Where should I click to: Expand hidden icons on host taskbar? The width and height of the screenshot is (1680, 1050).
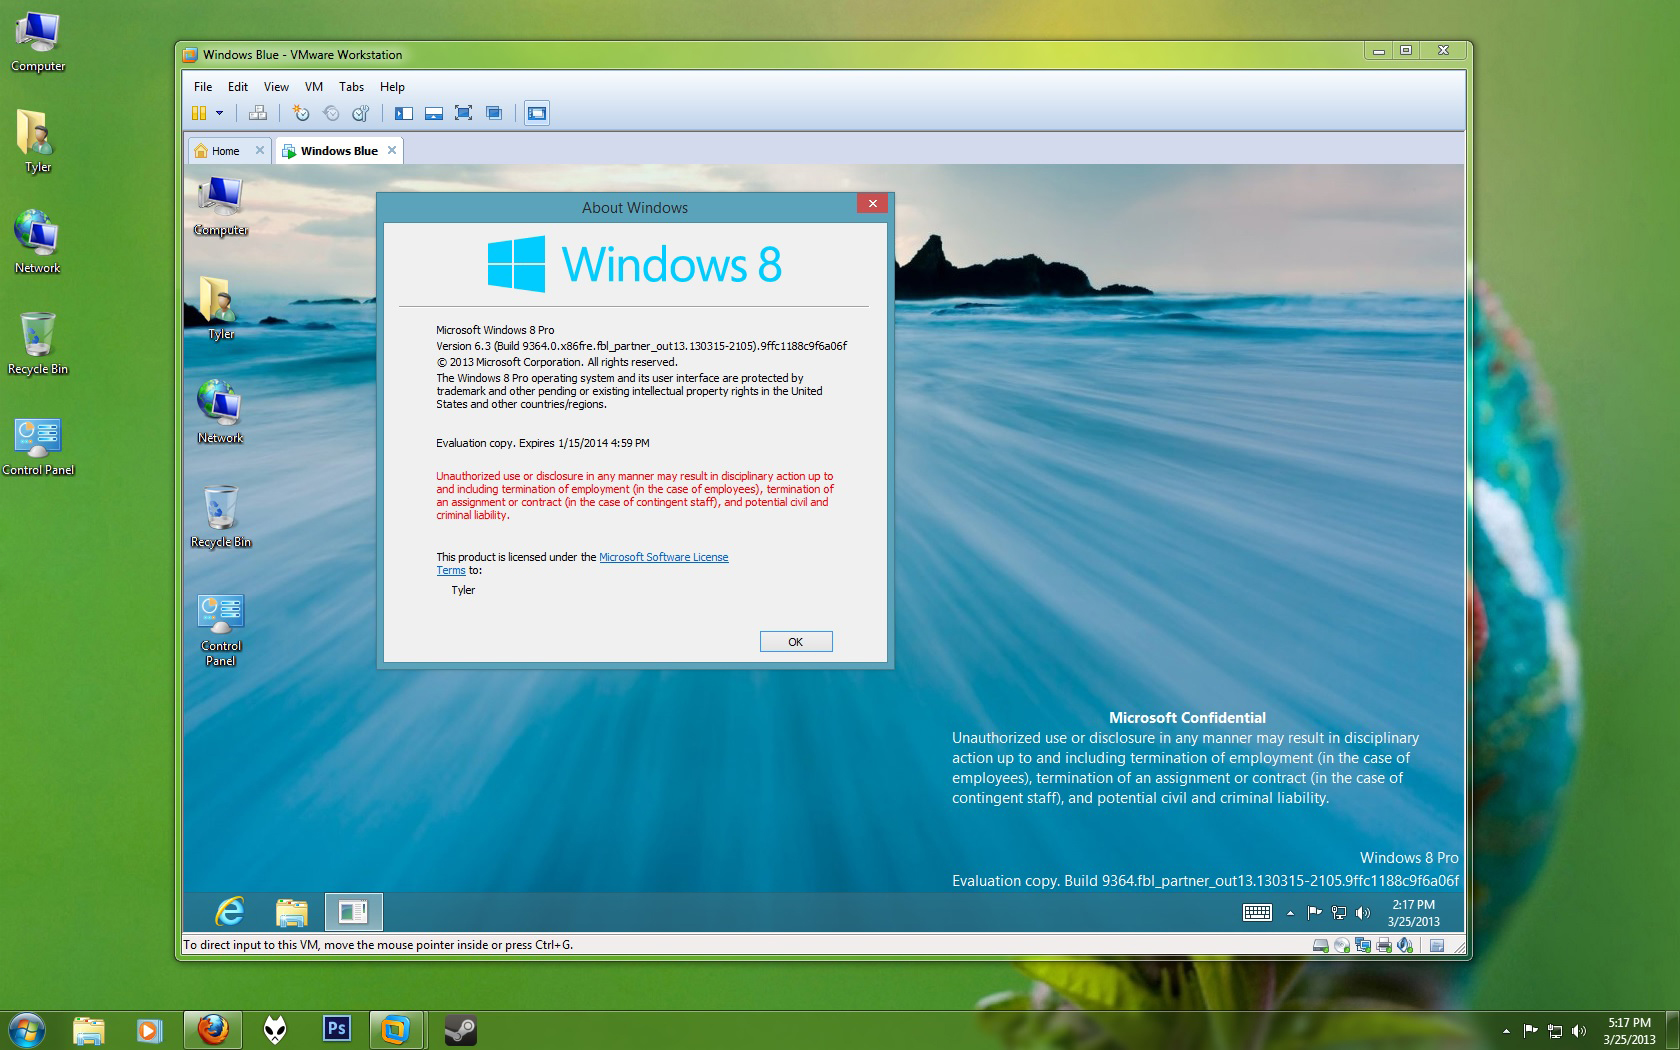coord(1506,1030)
